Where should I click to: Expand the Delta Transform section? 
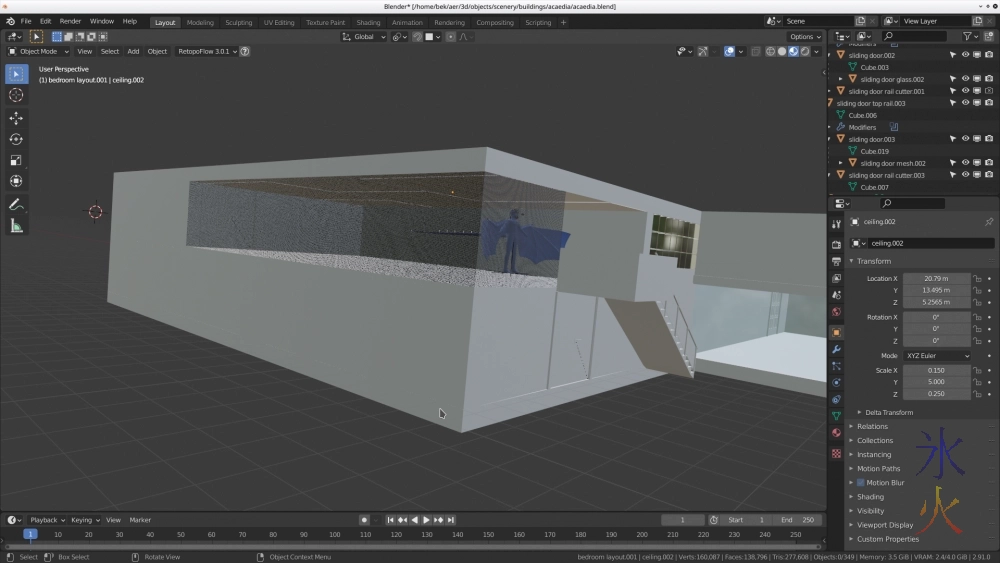(x=888, y=412)
